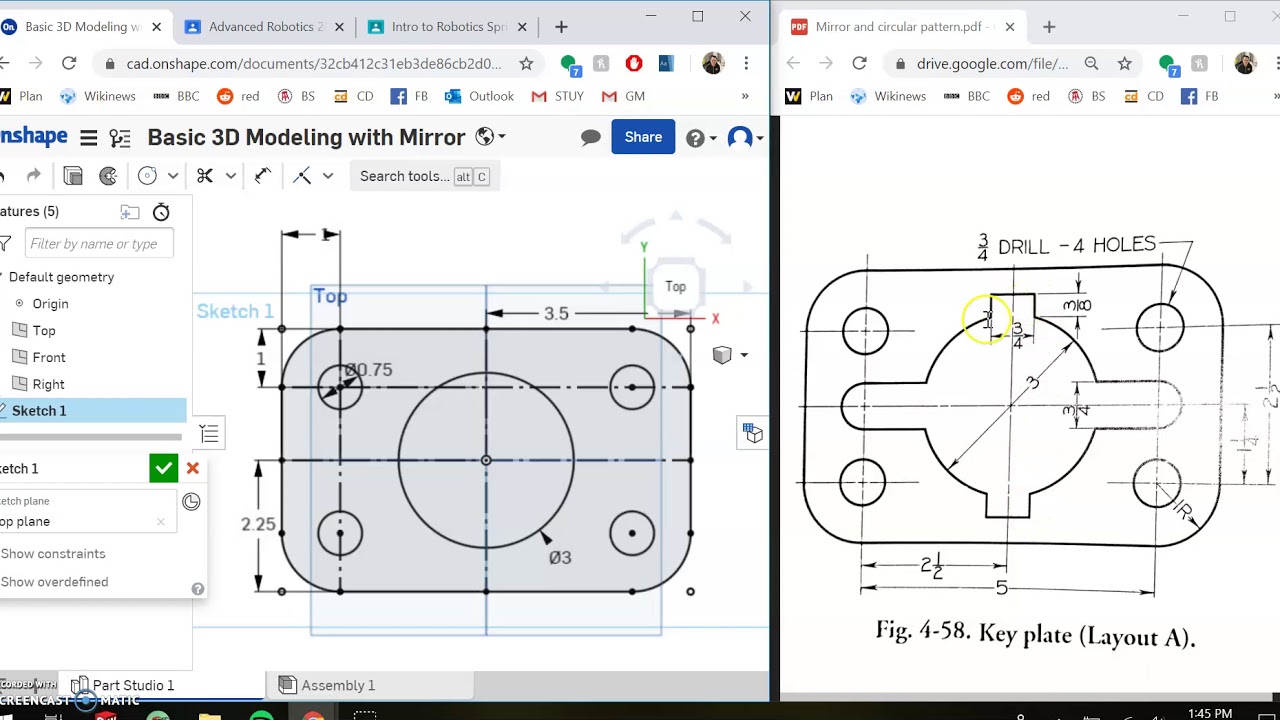Expand the trim tool dropdown arrow
Viewport: 1280px width, 720px height.
[230, 176]
